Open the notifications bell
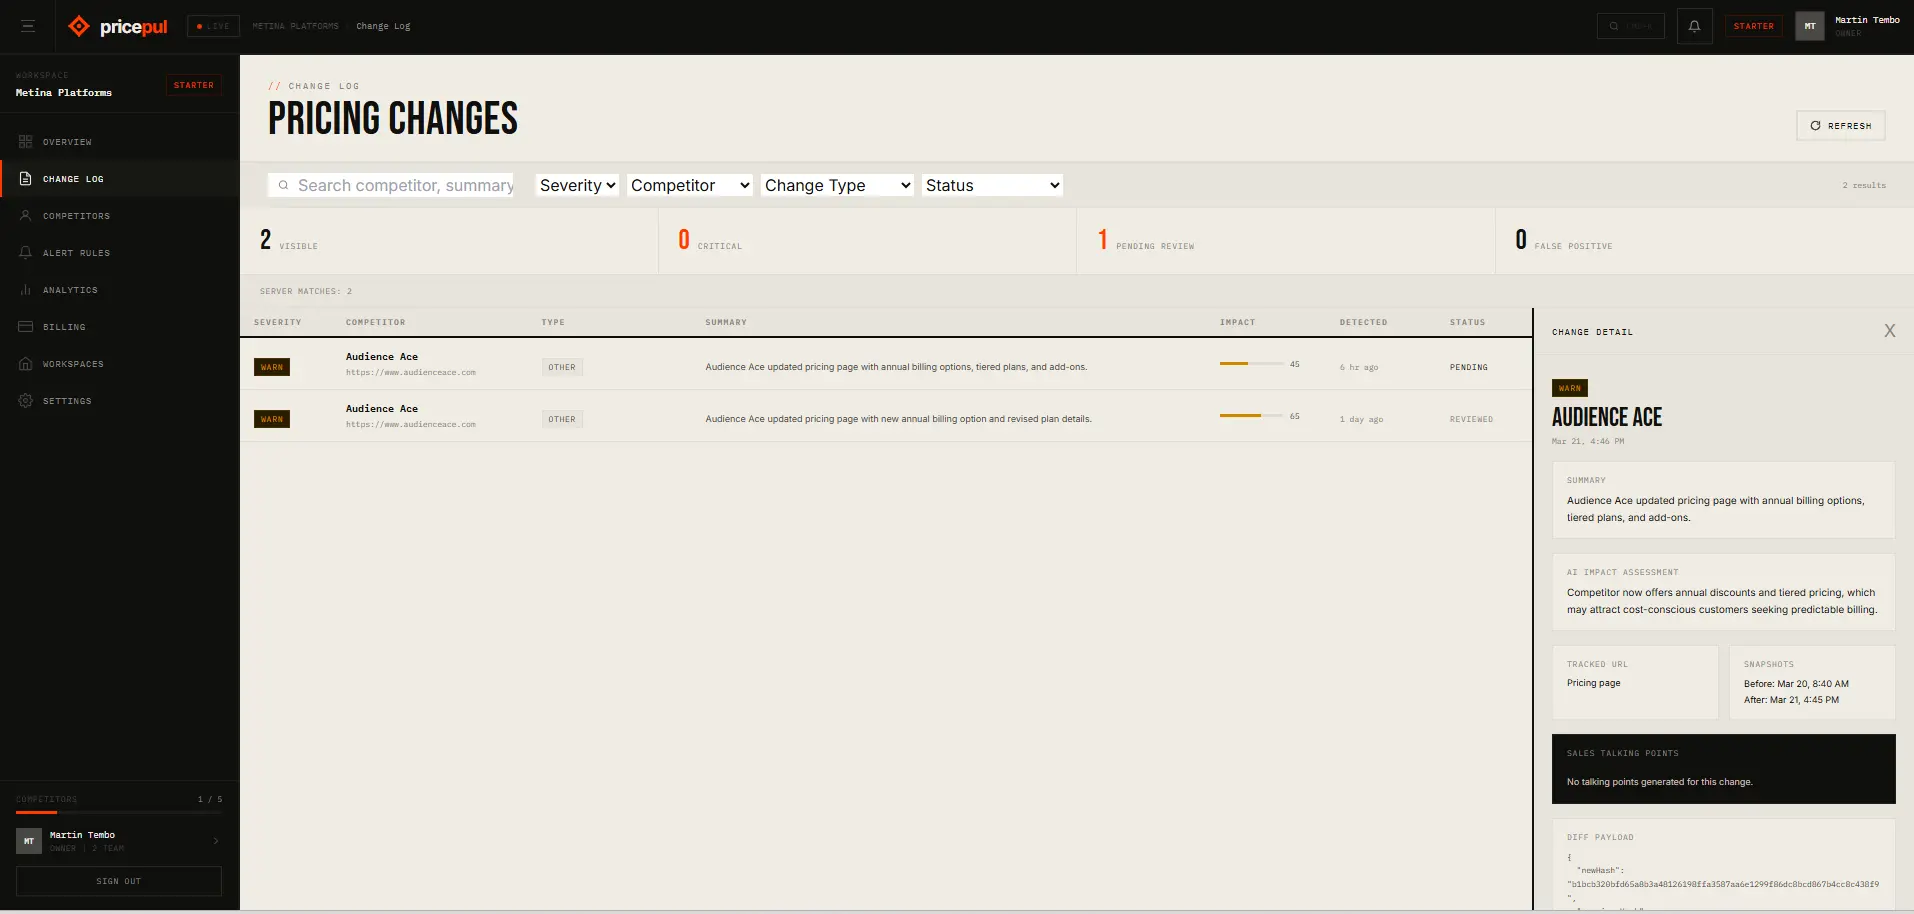This screenshot has width=1914, height=914. [x=1694, y=26]
